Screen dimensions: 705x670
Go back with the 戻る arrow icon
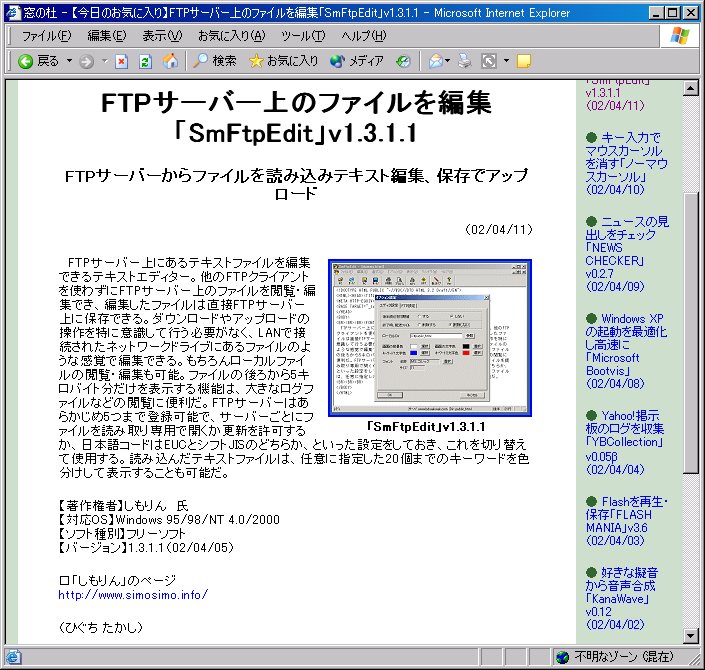point(26,61)
